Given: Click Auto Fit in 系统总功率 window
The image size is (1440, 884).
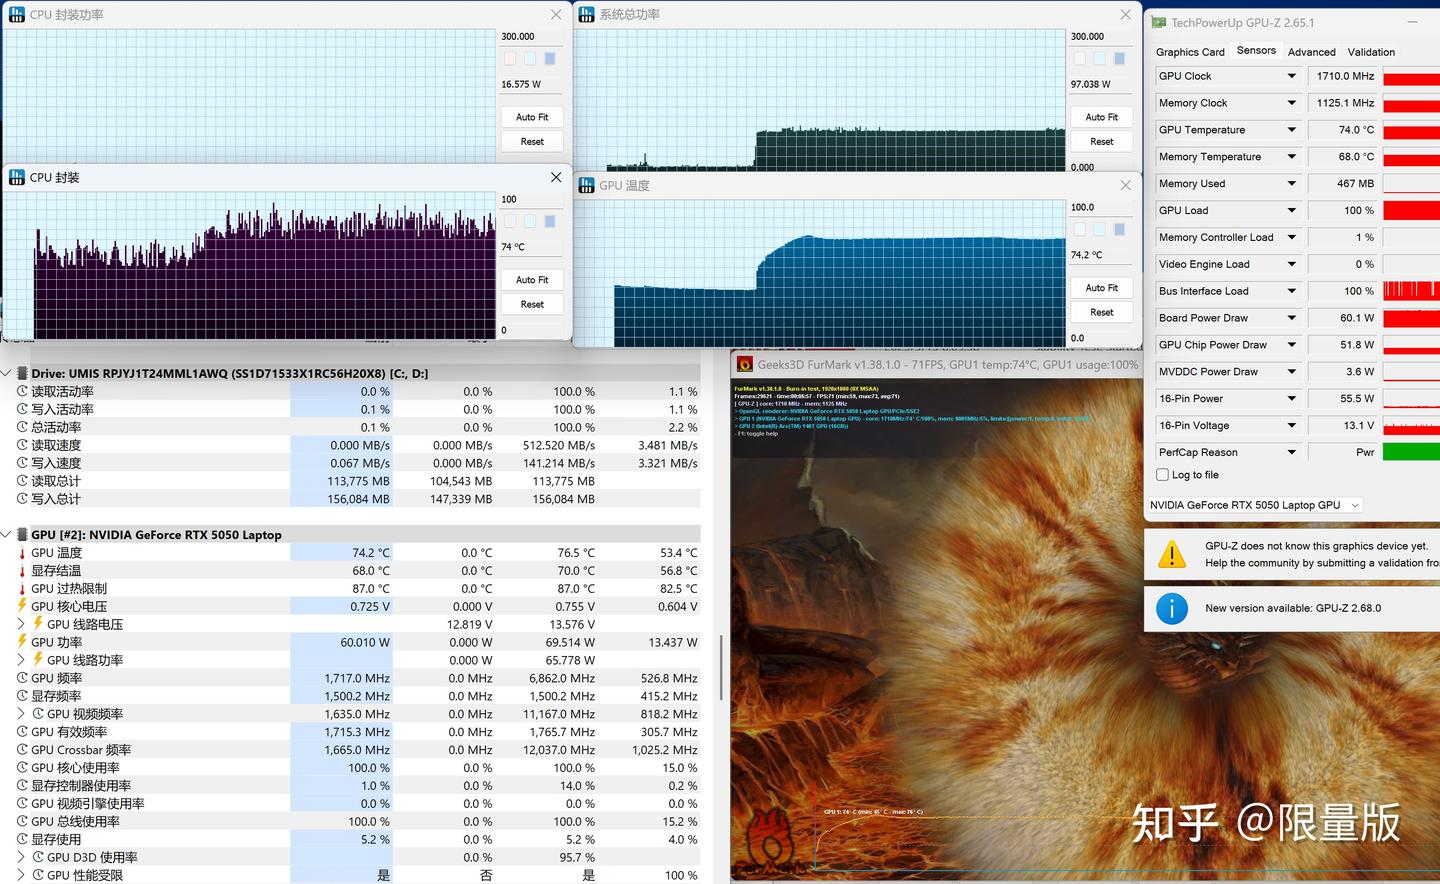Looking at the screenshot, I should click(x=1102, y=117).
